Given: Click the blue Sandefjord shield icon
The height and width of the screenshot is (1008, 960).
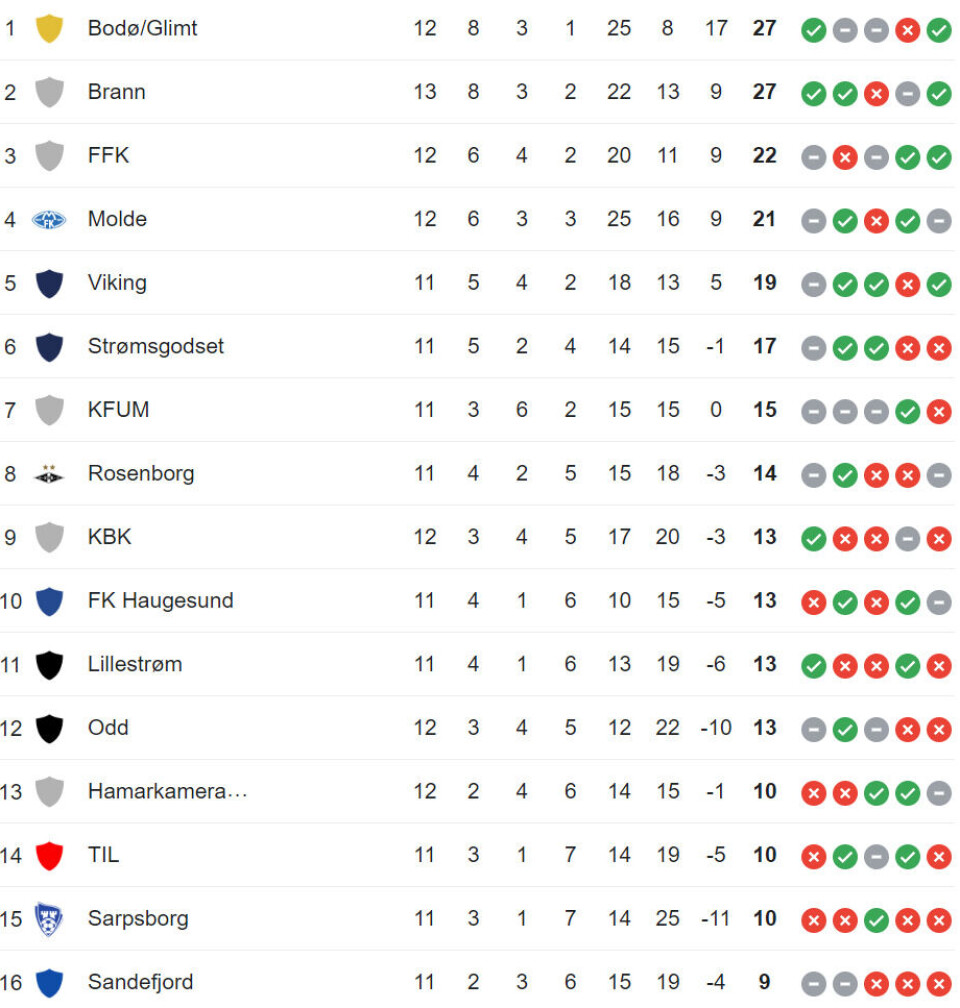Looking at the screenshot, I should pos(49,982).
